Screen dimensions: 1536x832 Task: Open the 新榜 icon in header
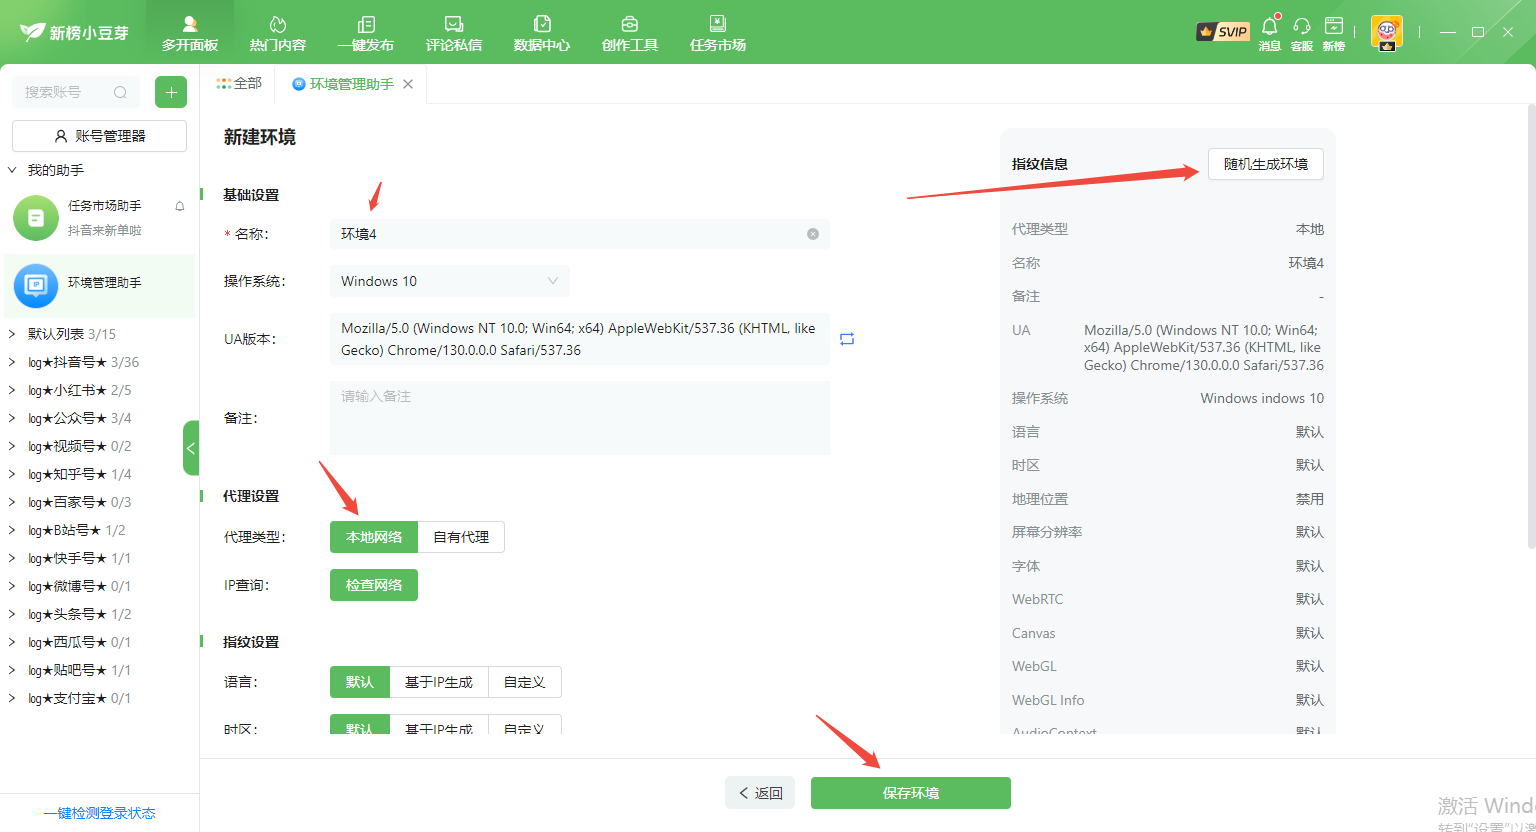pyautogui.click(x=1334, y=32)
